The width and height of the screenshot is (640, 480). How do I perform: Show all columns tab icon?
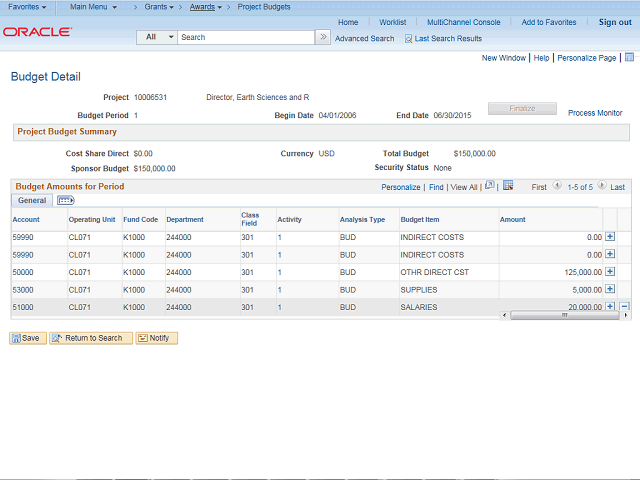(x=66, y=201)
